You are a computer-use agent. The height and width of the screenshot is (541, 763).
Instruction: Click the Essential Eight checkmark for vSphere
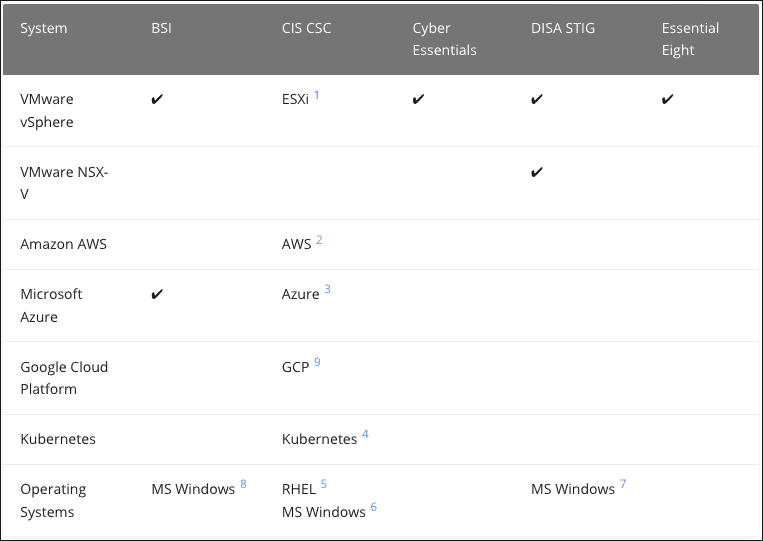pos(668,99)
